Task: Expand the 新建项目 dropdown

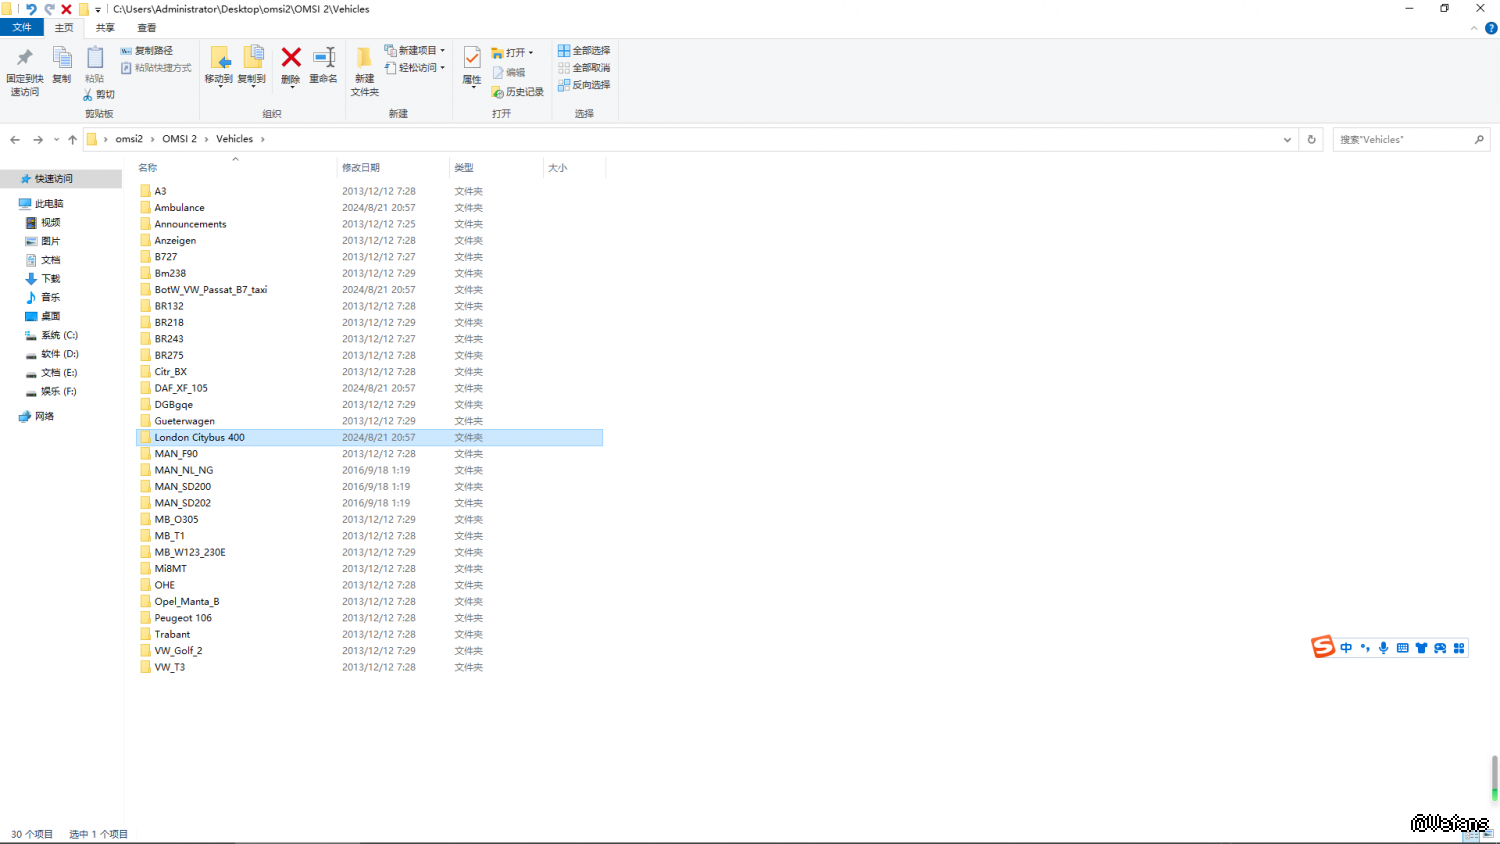Action: pos(442,50)
